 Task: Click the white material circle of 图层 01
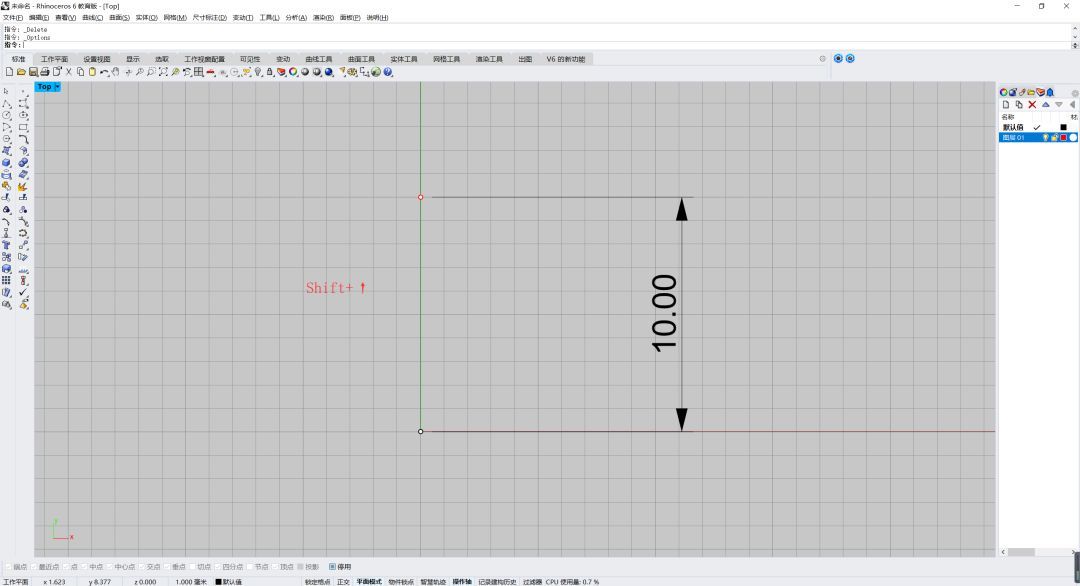[x=1072, y=138]
